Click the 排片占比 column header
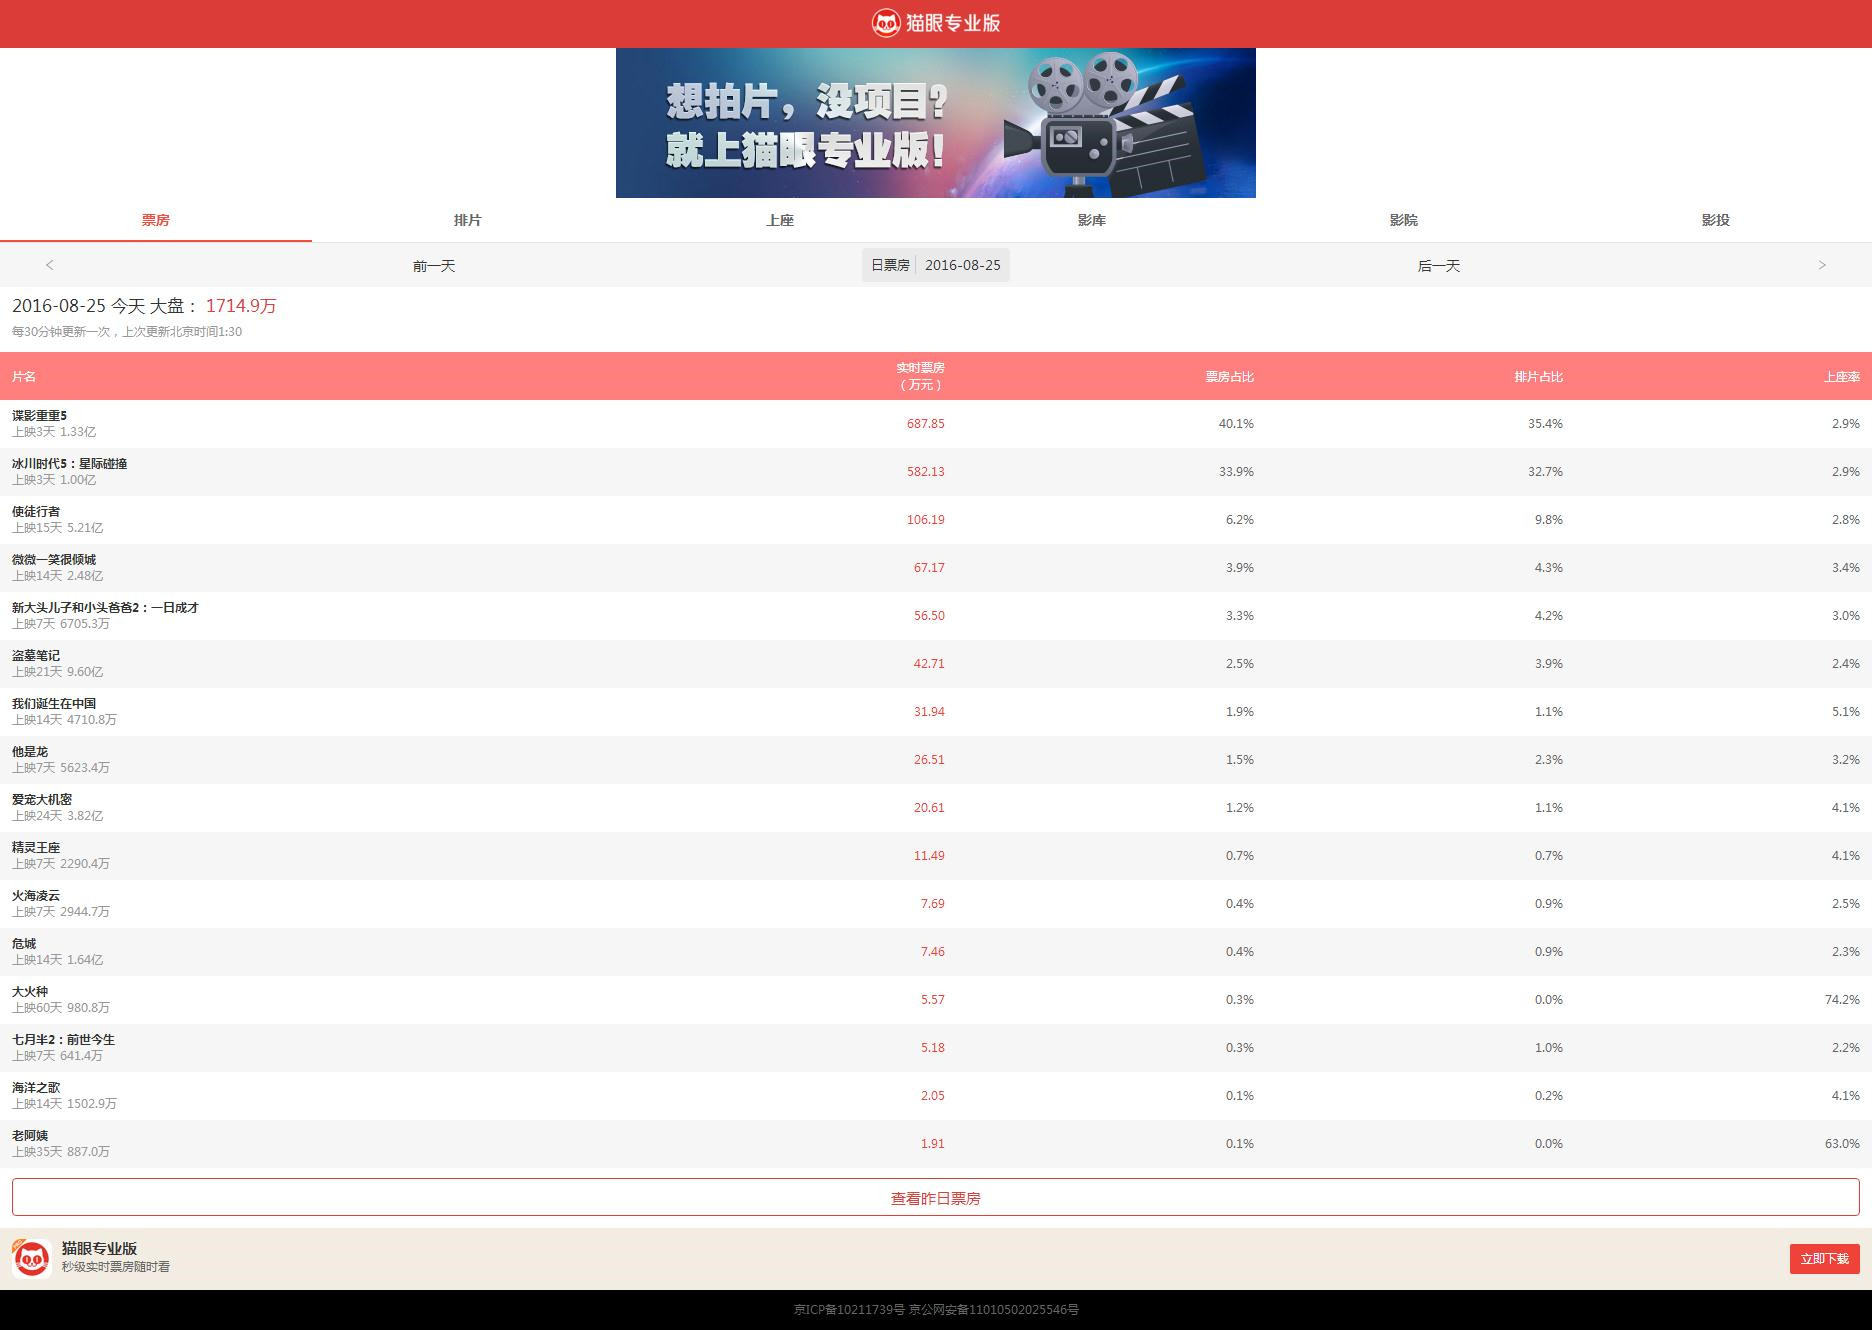 1538,376
